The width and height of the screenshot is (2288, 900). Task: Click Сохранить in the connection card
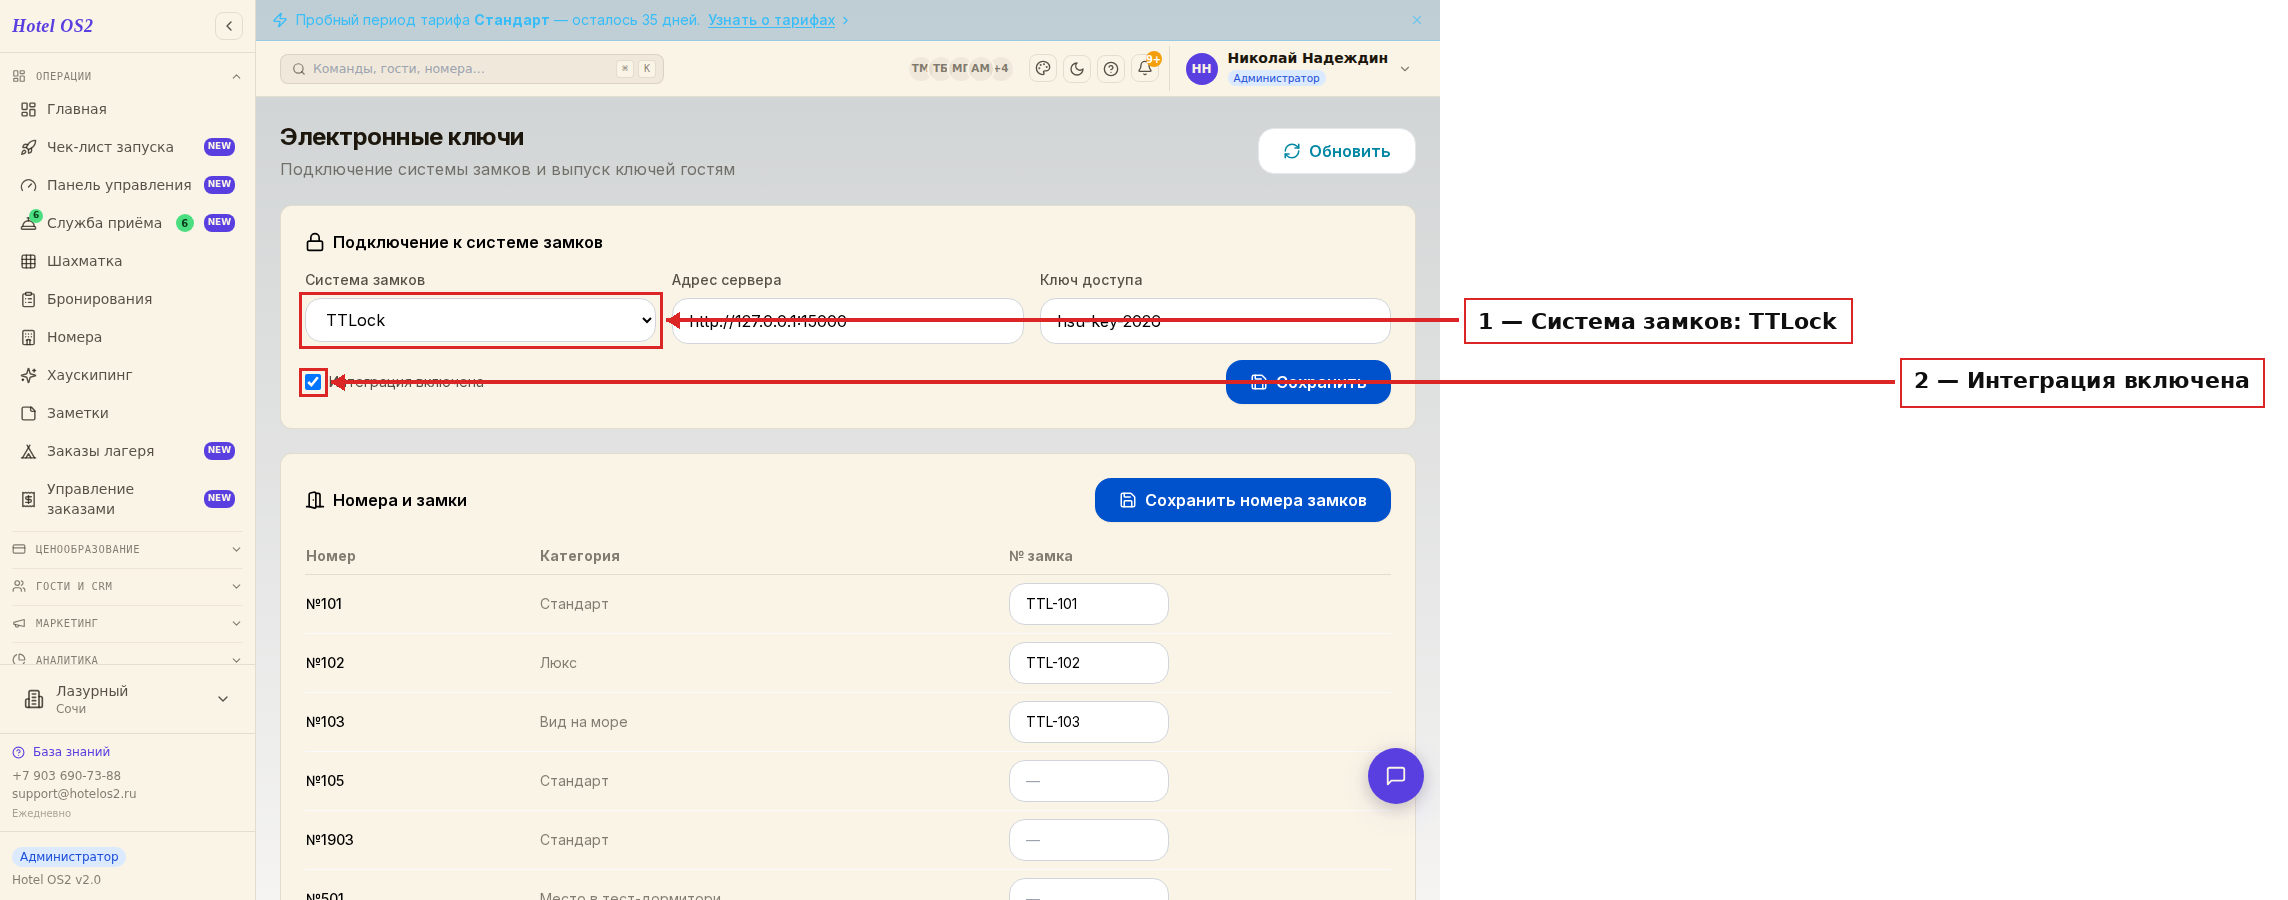[x=1308, y=382]
